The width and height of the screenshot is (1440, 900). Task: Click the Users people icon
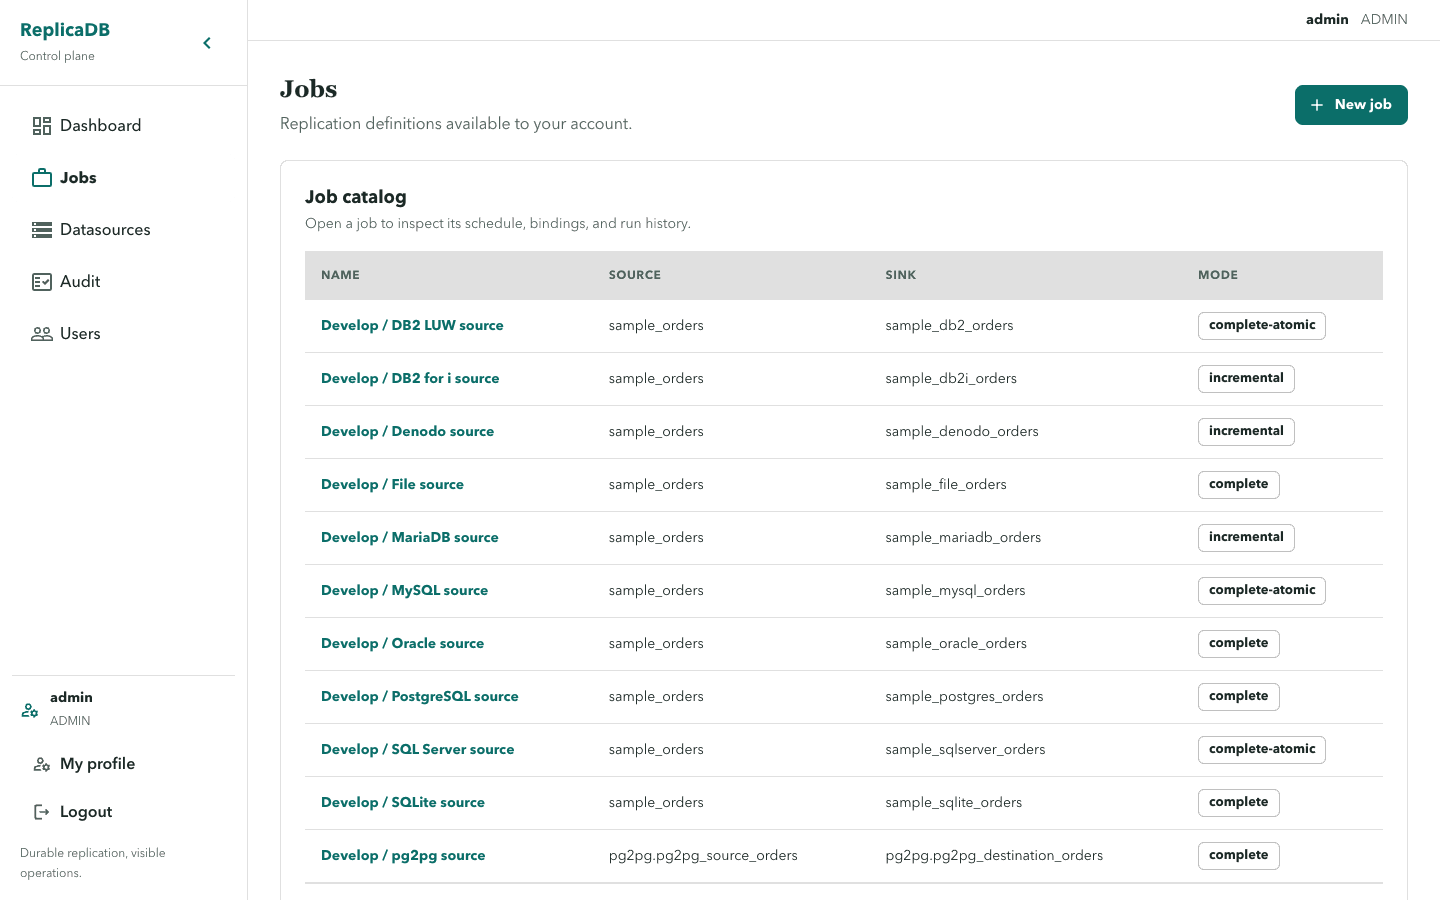coord(42,334)
